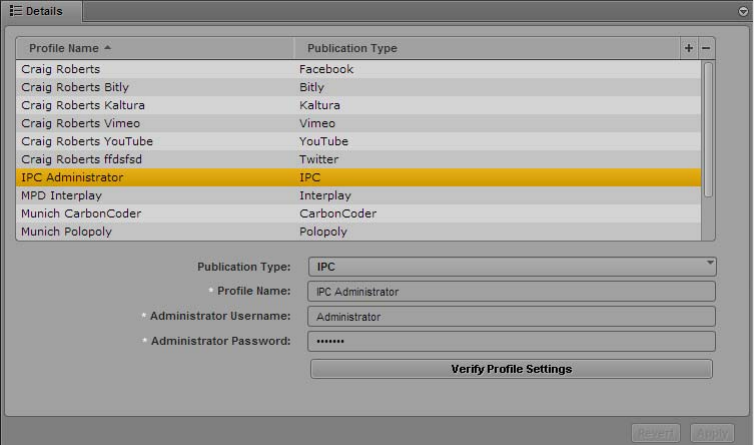754x445 pixels.
Task: Focus the Profile Name text field
Action: 513,292
